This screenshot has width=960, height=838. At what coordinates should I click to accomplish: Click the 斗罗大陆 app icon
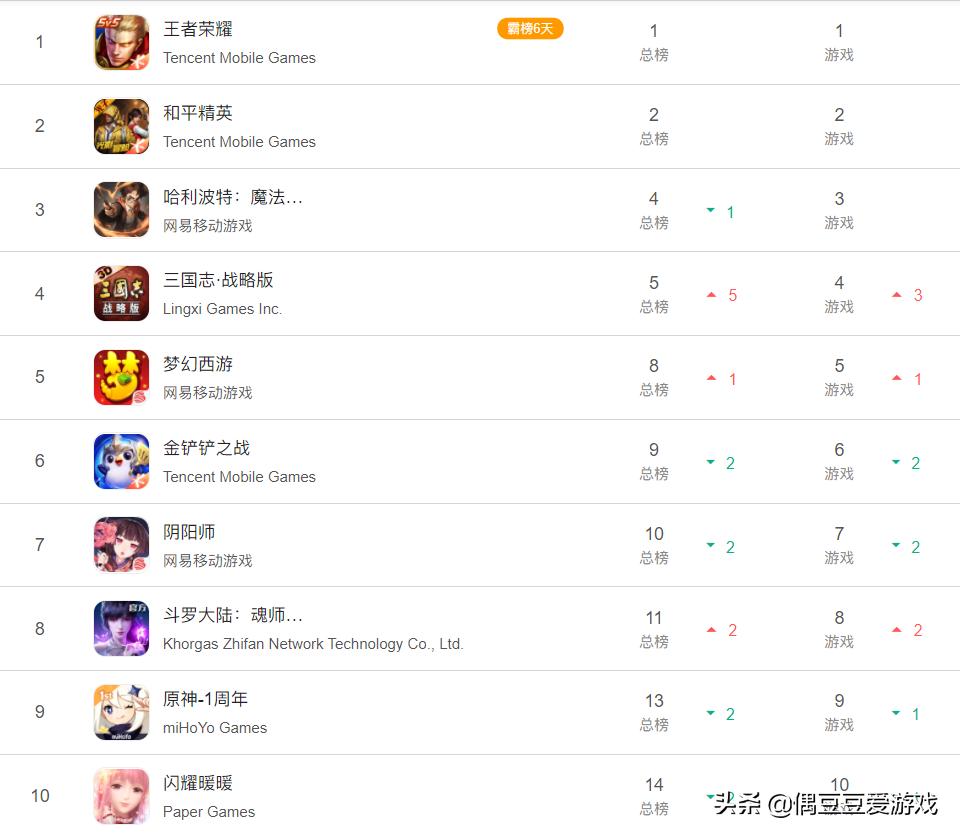pos(121,628)
